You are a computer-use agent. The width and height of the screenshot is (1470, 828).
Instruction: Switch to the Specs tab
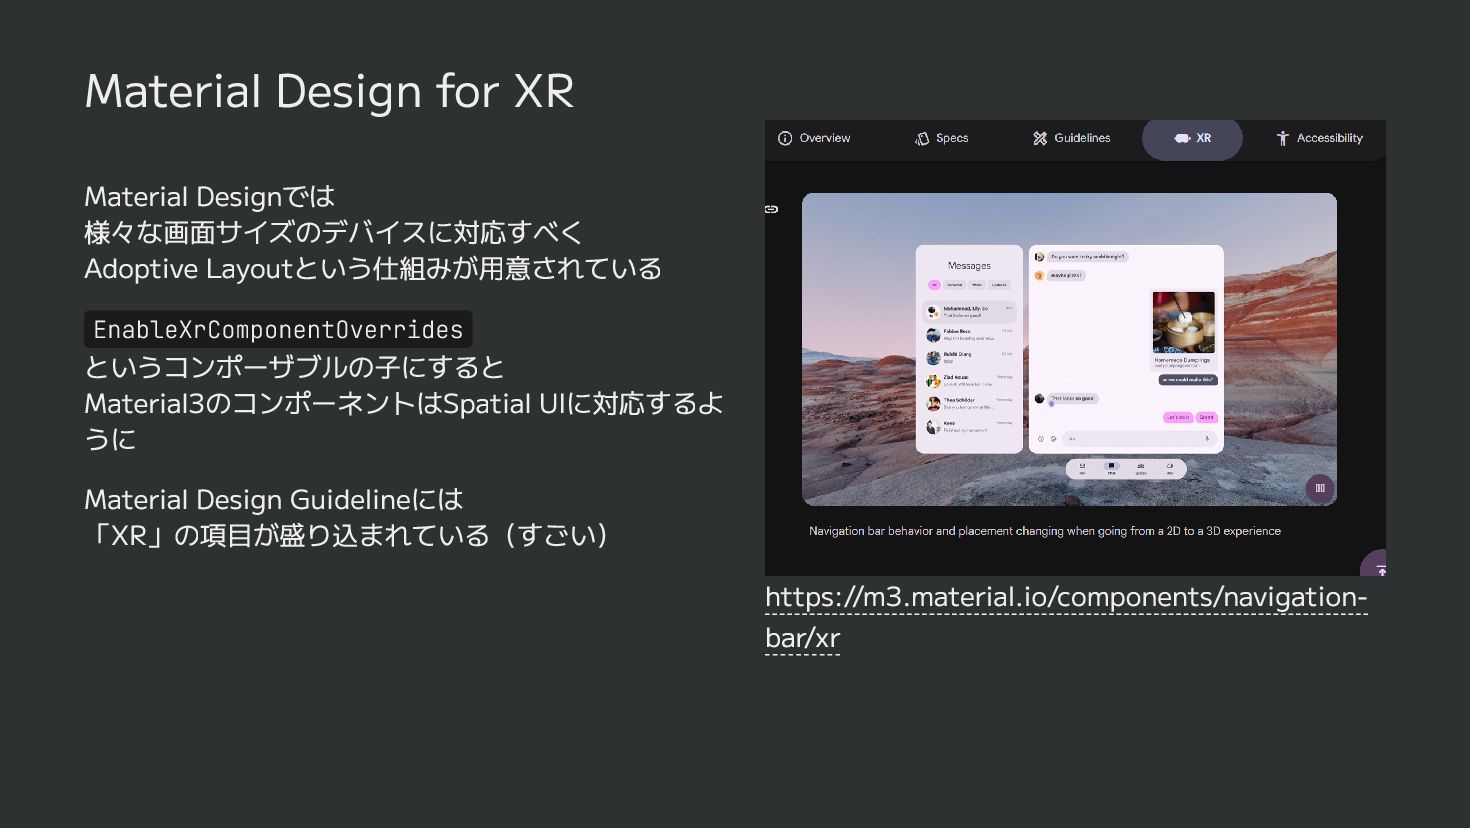click(x=942, y=138)
